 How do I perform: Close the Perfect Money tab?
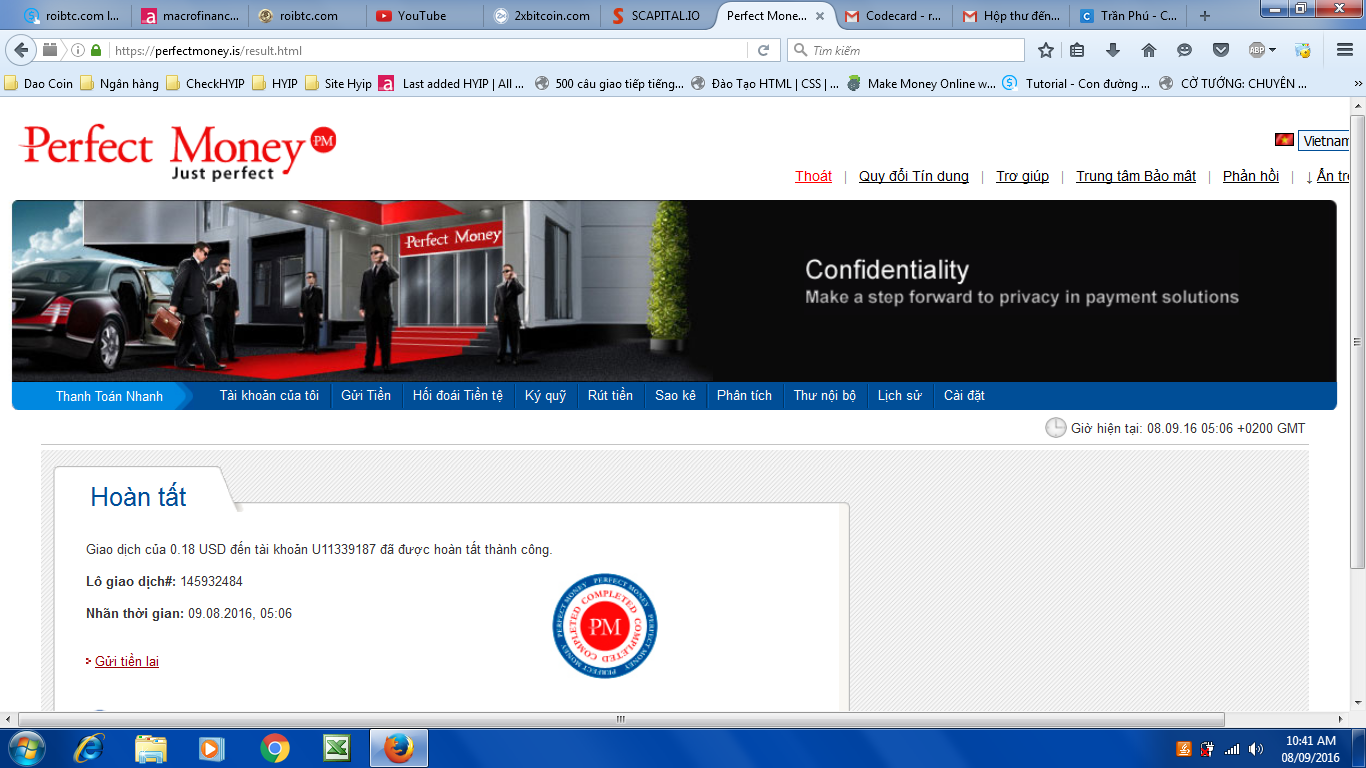click(821, 16)
